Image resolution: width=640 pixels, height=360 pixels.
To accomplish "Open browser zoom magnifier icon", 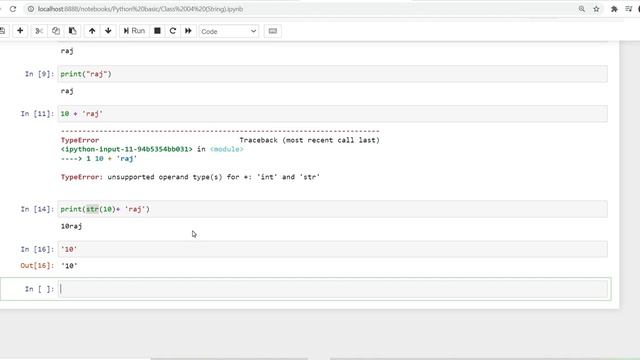I will (x=582, y=9).
